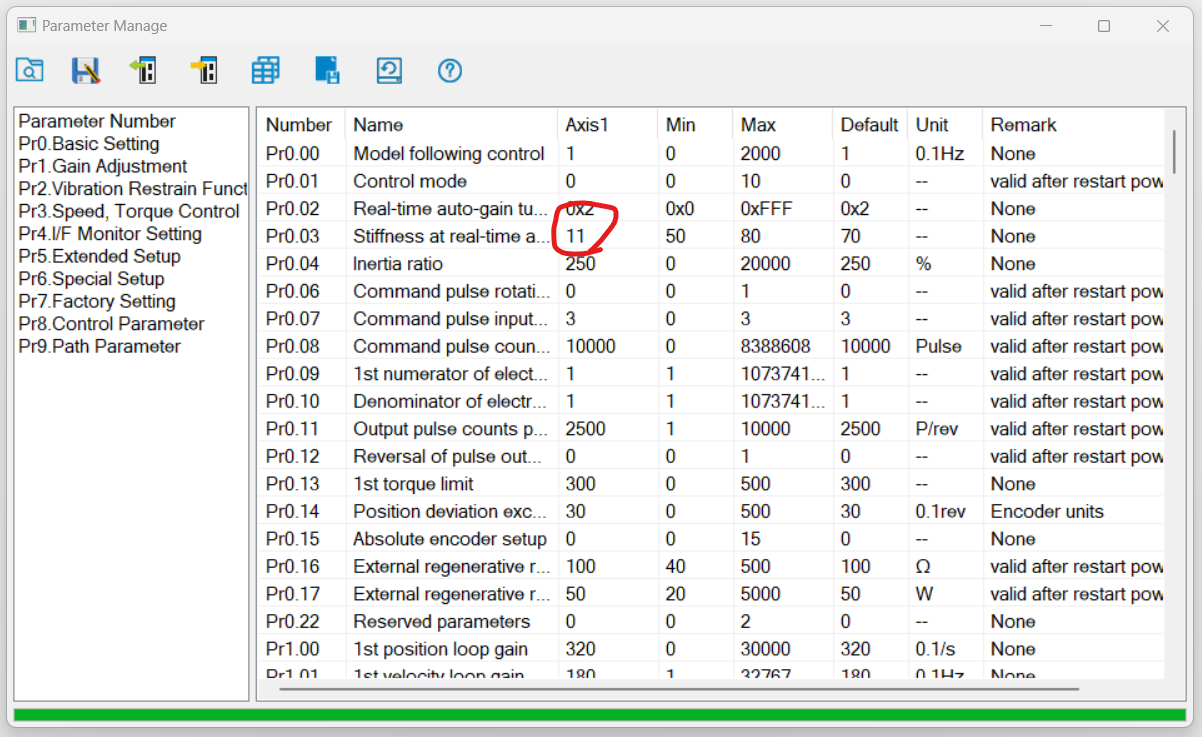This screenshot has width=1202, height=737.
Task: Click the open file folder icon
Action: click(x=30, y=70)
